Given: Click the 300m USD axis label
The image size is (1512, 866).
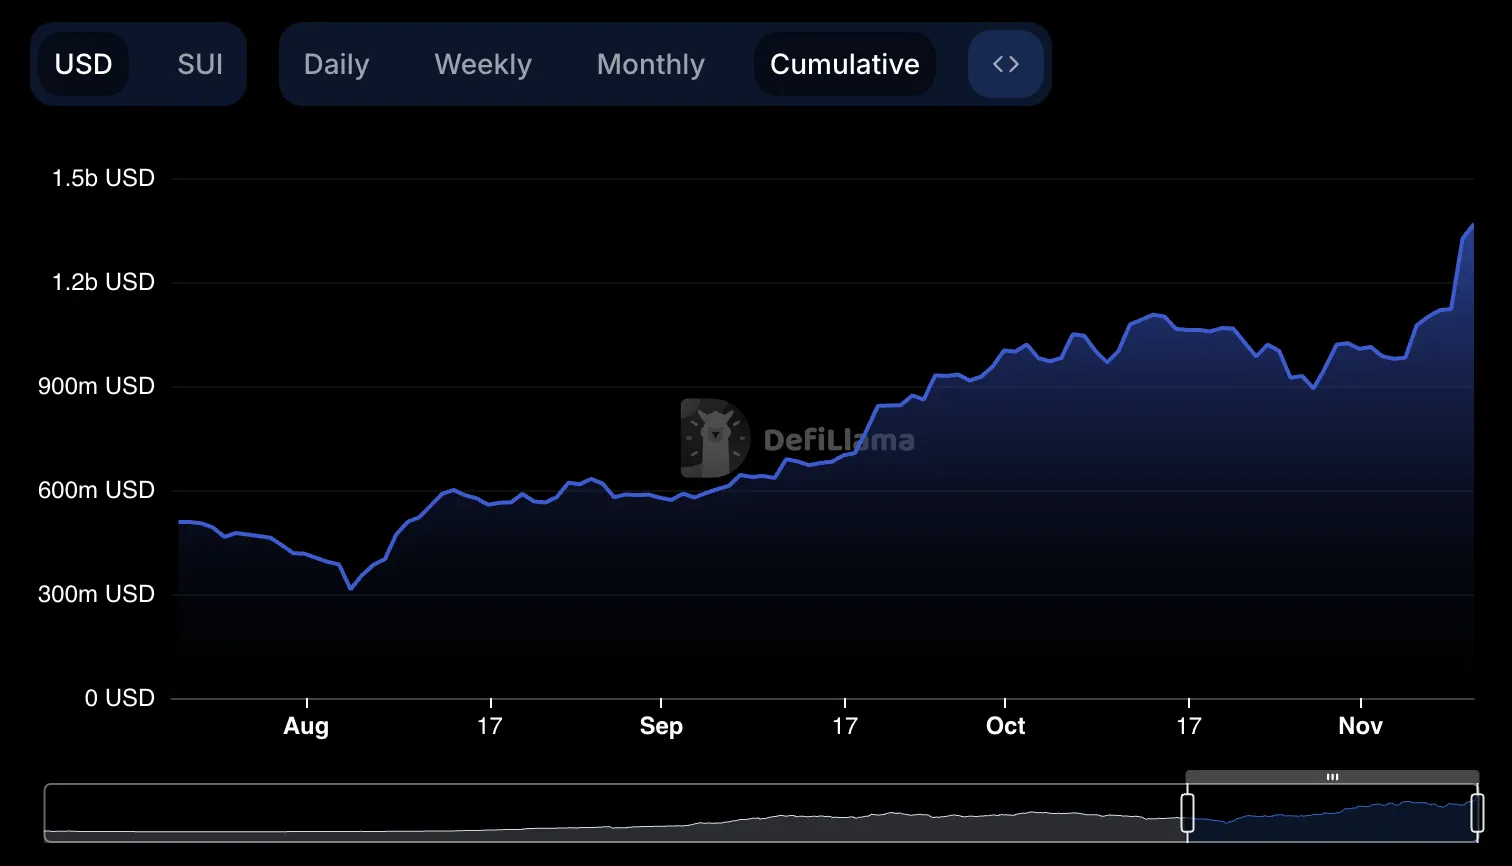Looking at the screenshot, I should click(96, 594).
